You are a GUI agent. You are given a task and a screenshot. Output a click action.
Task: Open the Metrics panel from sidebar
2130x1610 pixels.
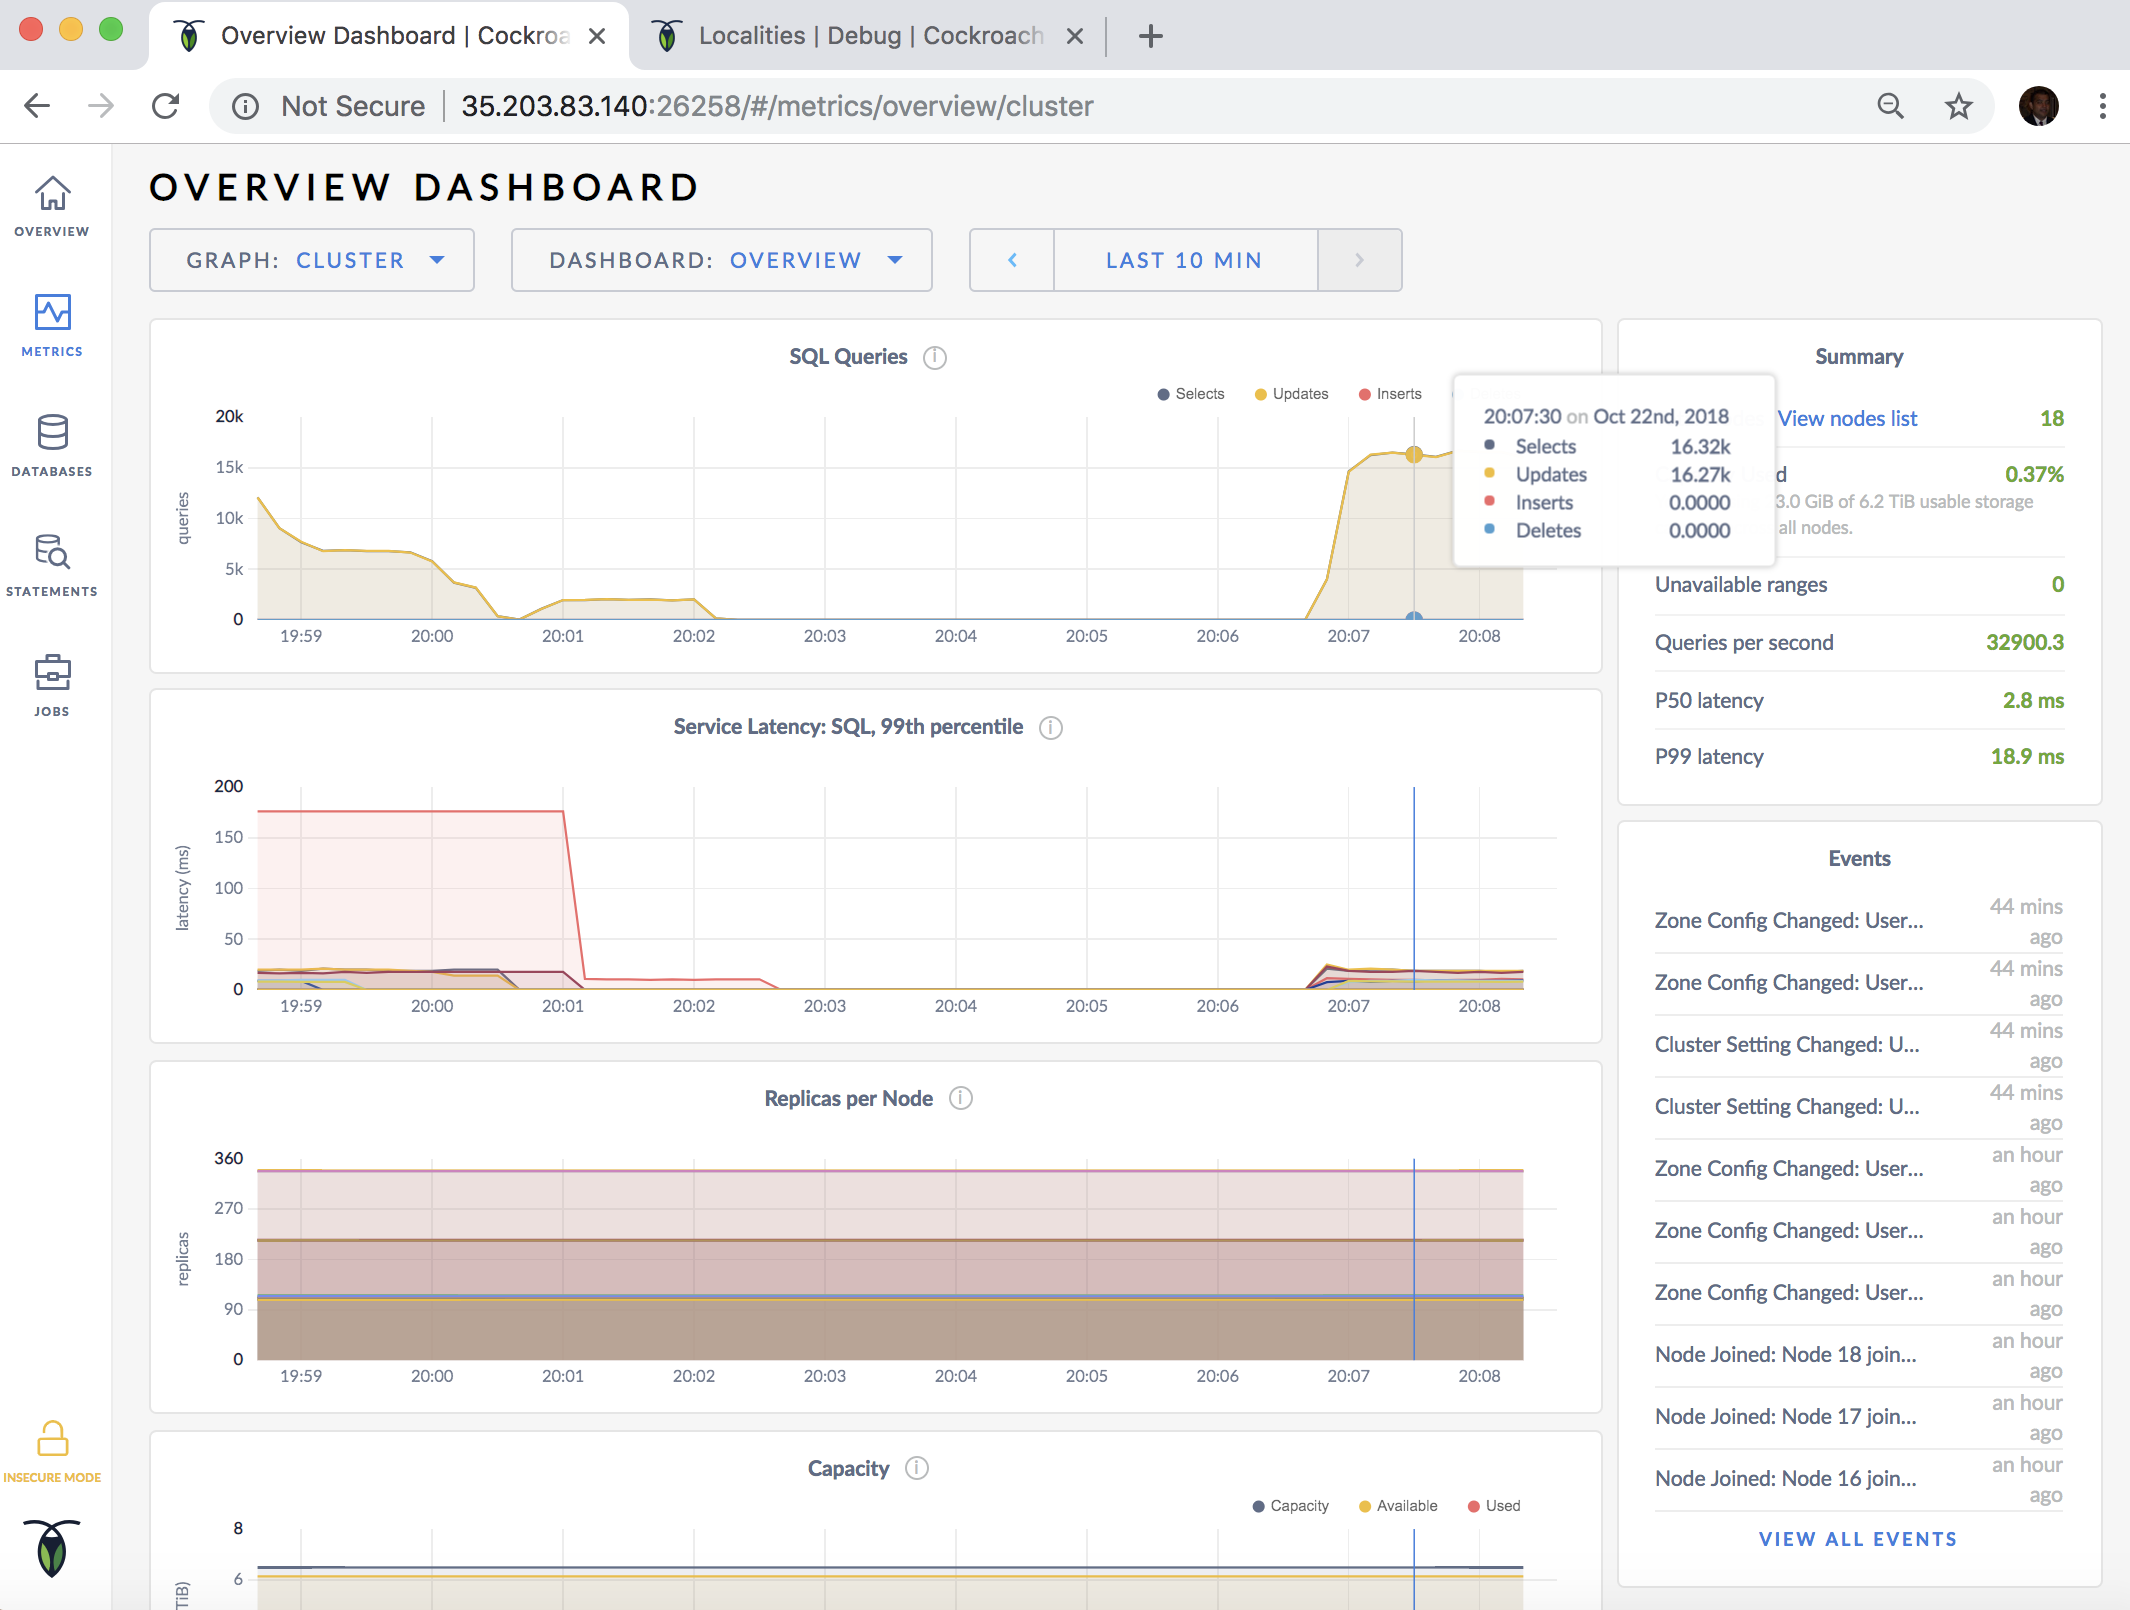(x=52, y=322)
